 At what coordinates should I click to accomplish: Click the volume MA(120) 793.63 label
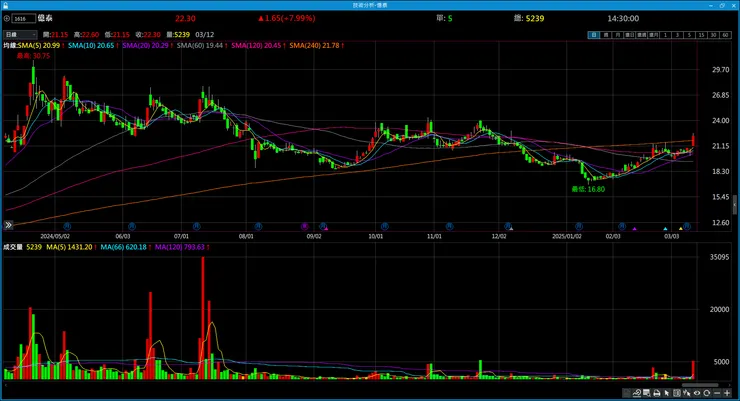pyautogui.click(x=182, y=247)
